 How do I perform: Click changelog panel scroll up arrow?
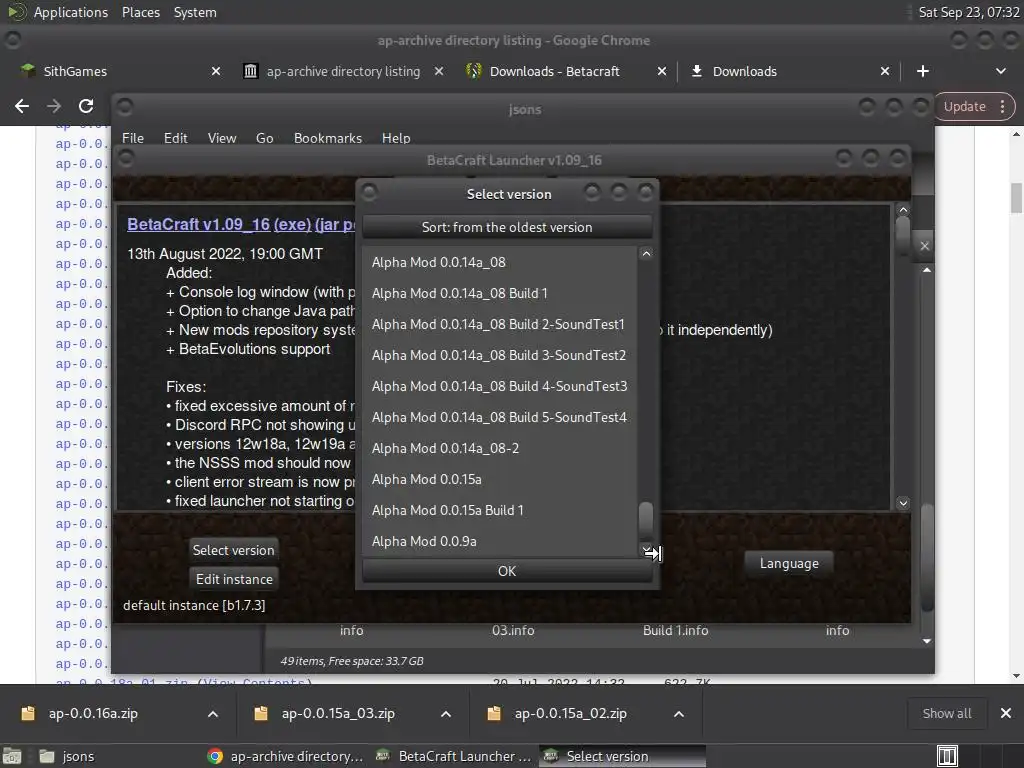pos(903,210)
